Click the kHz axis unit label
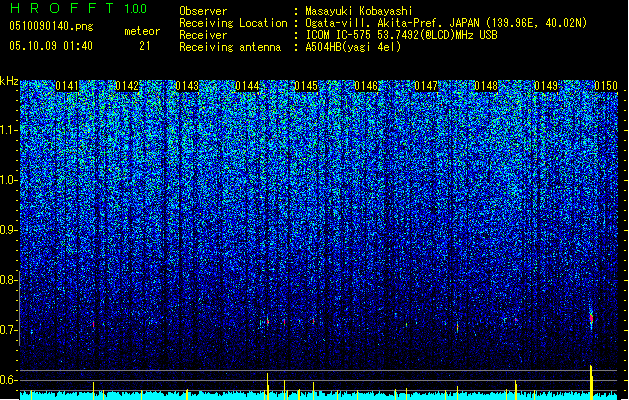 9,81
